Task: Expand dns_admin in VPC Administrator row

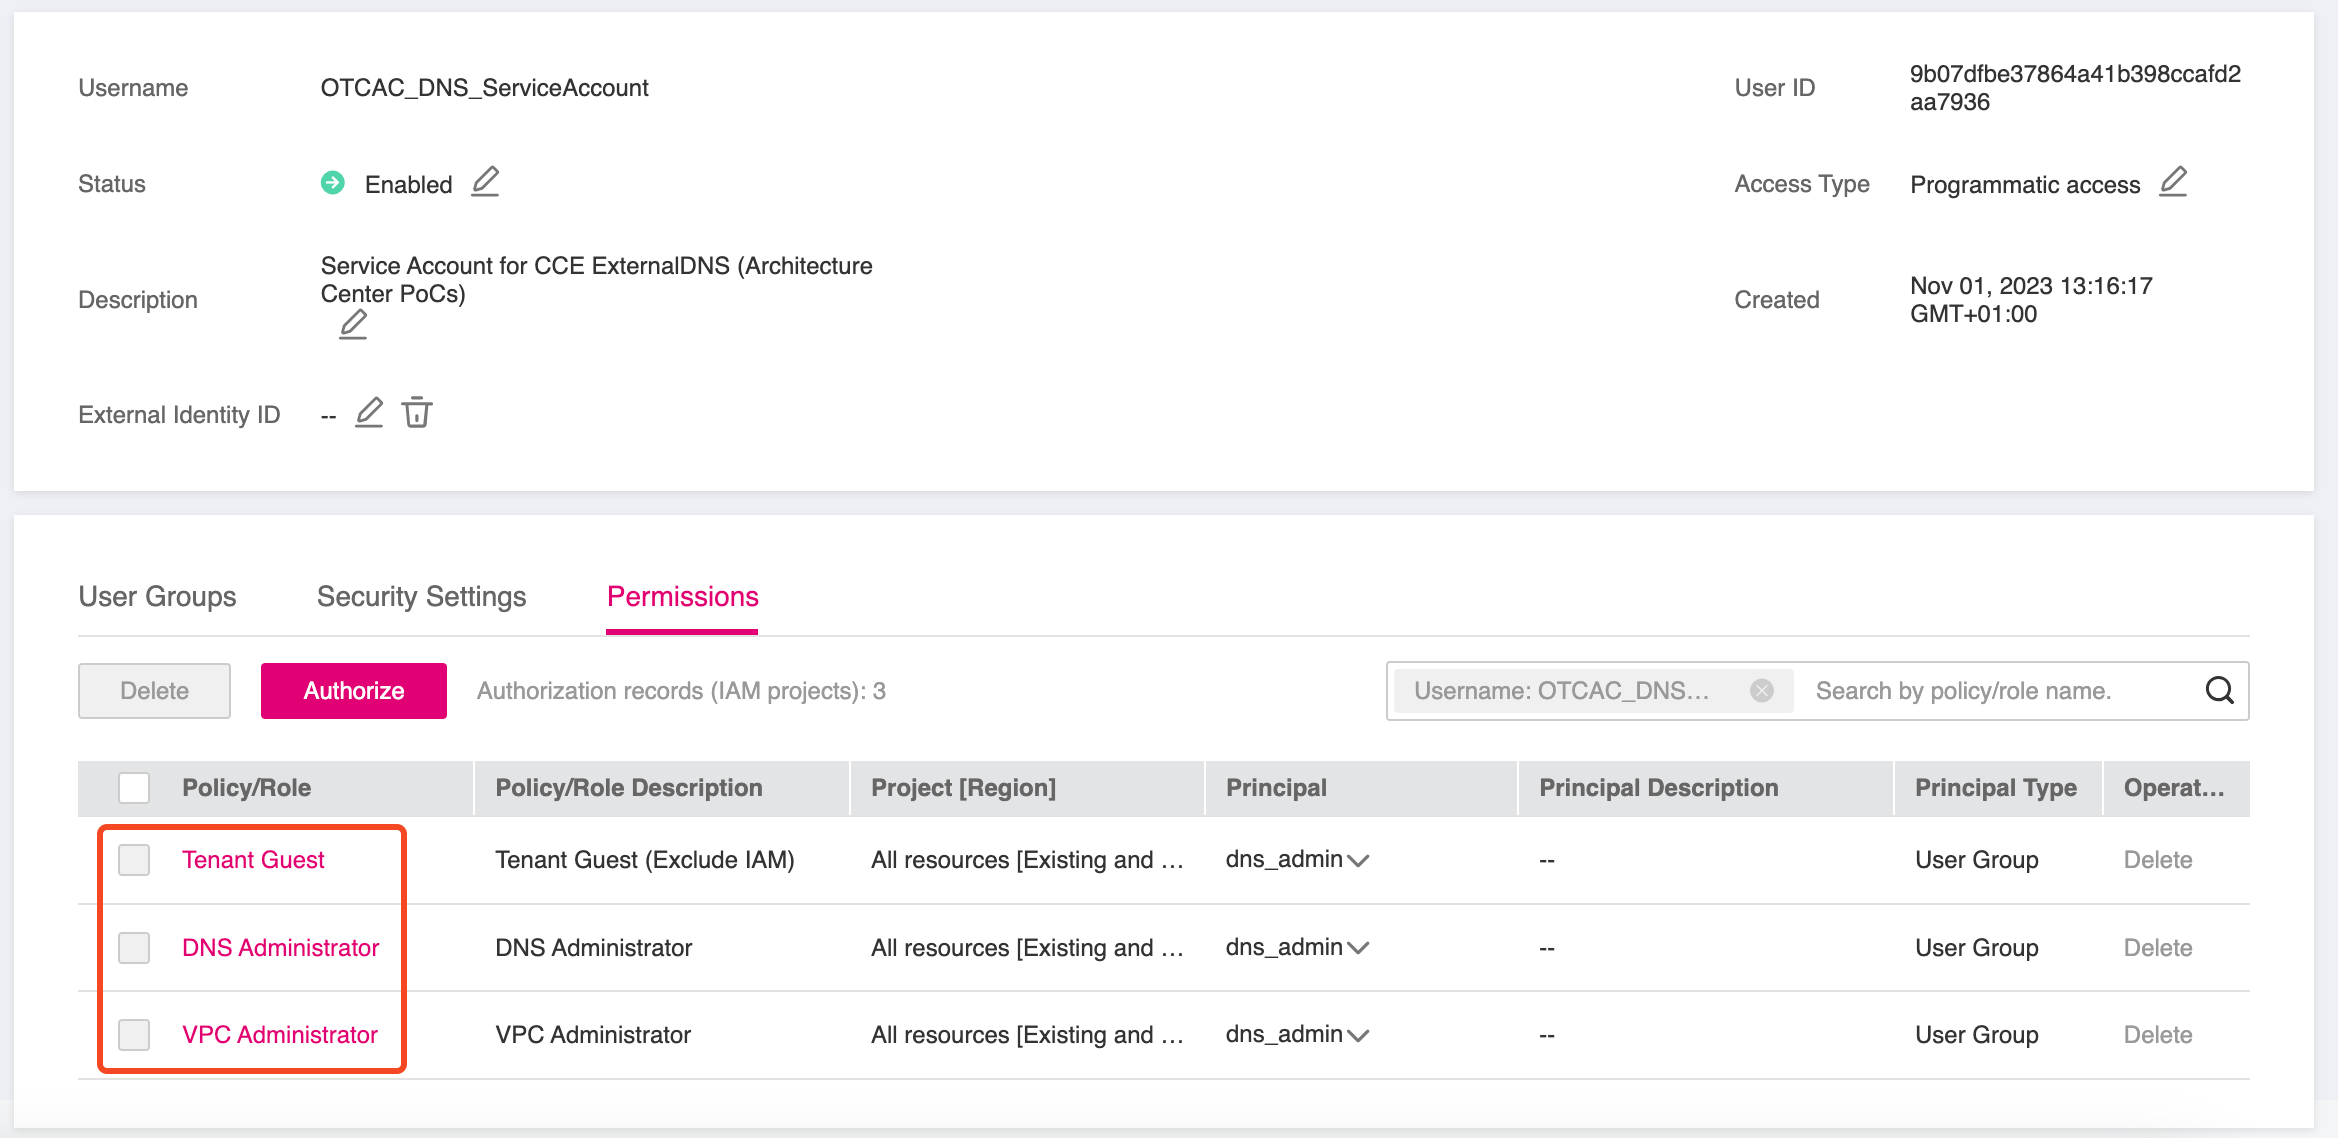Action: [1358, 1035]
